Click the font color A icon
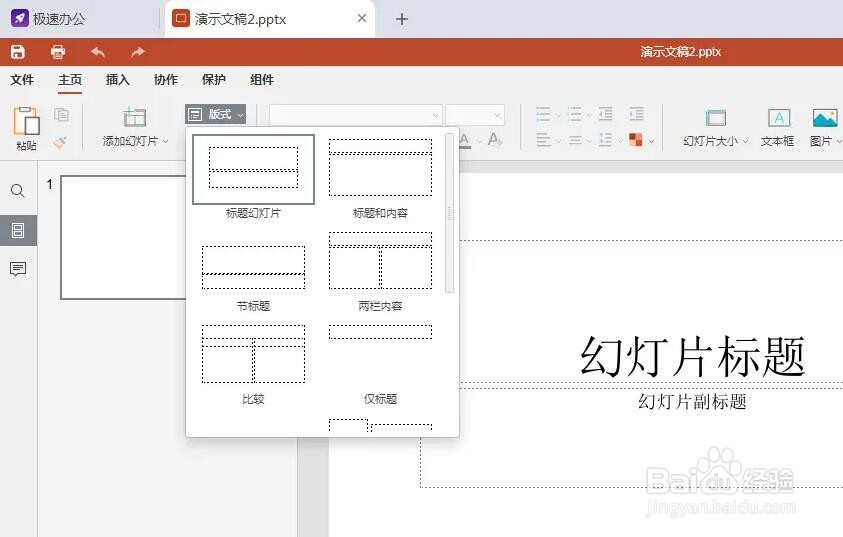843x537 pixels. click(x=465, y=140)
